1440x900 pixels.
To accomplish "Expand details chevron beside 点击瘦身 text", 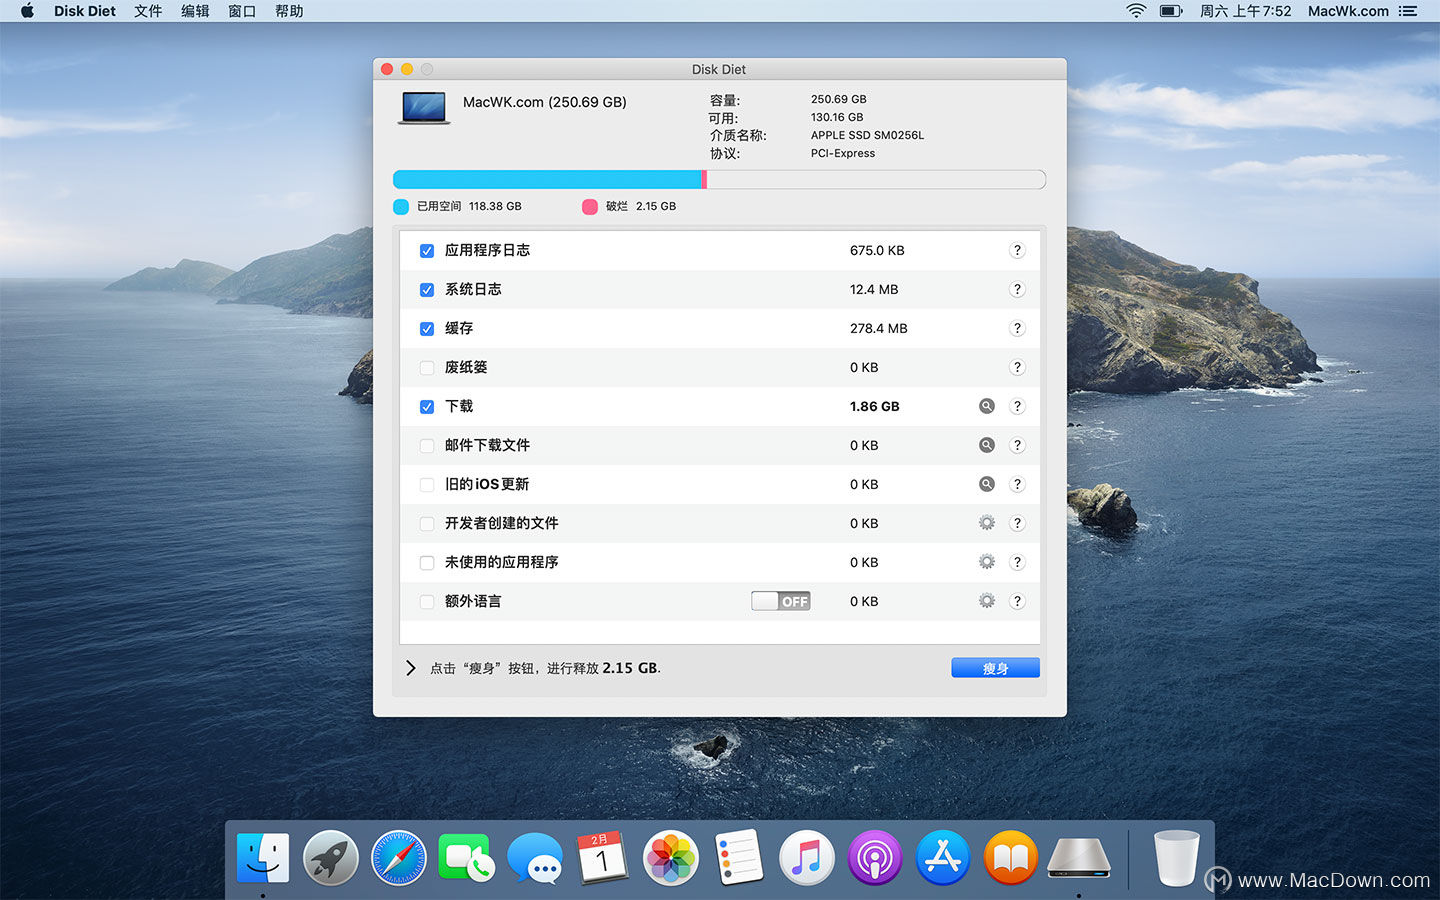I will pyautogui.click(x=411, y=668).
